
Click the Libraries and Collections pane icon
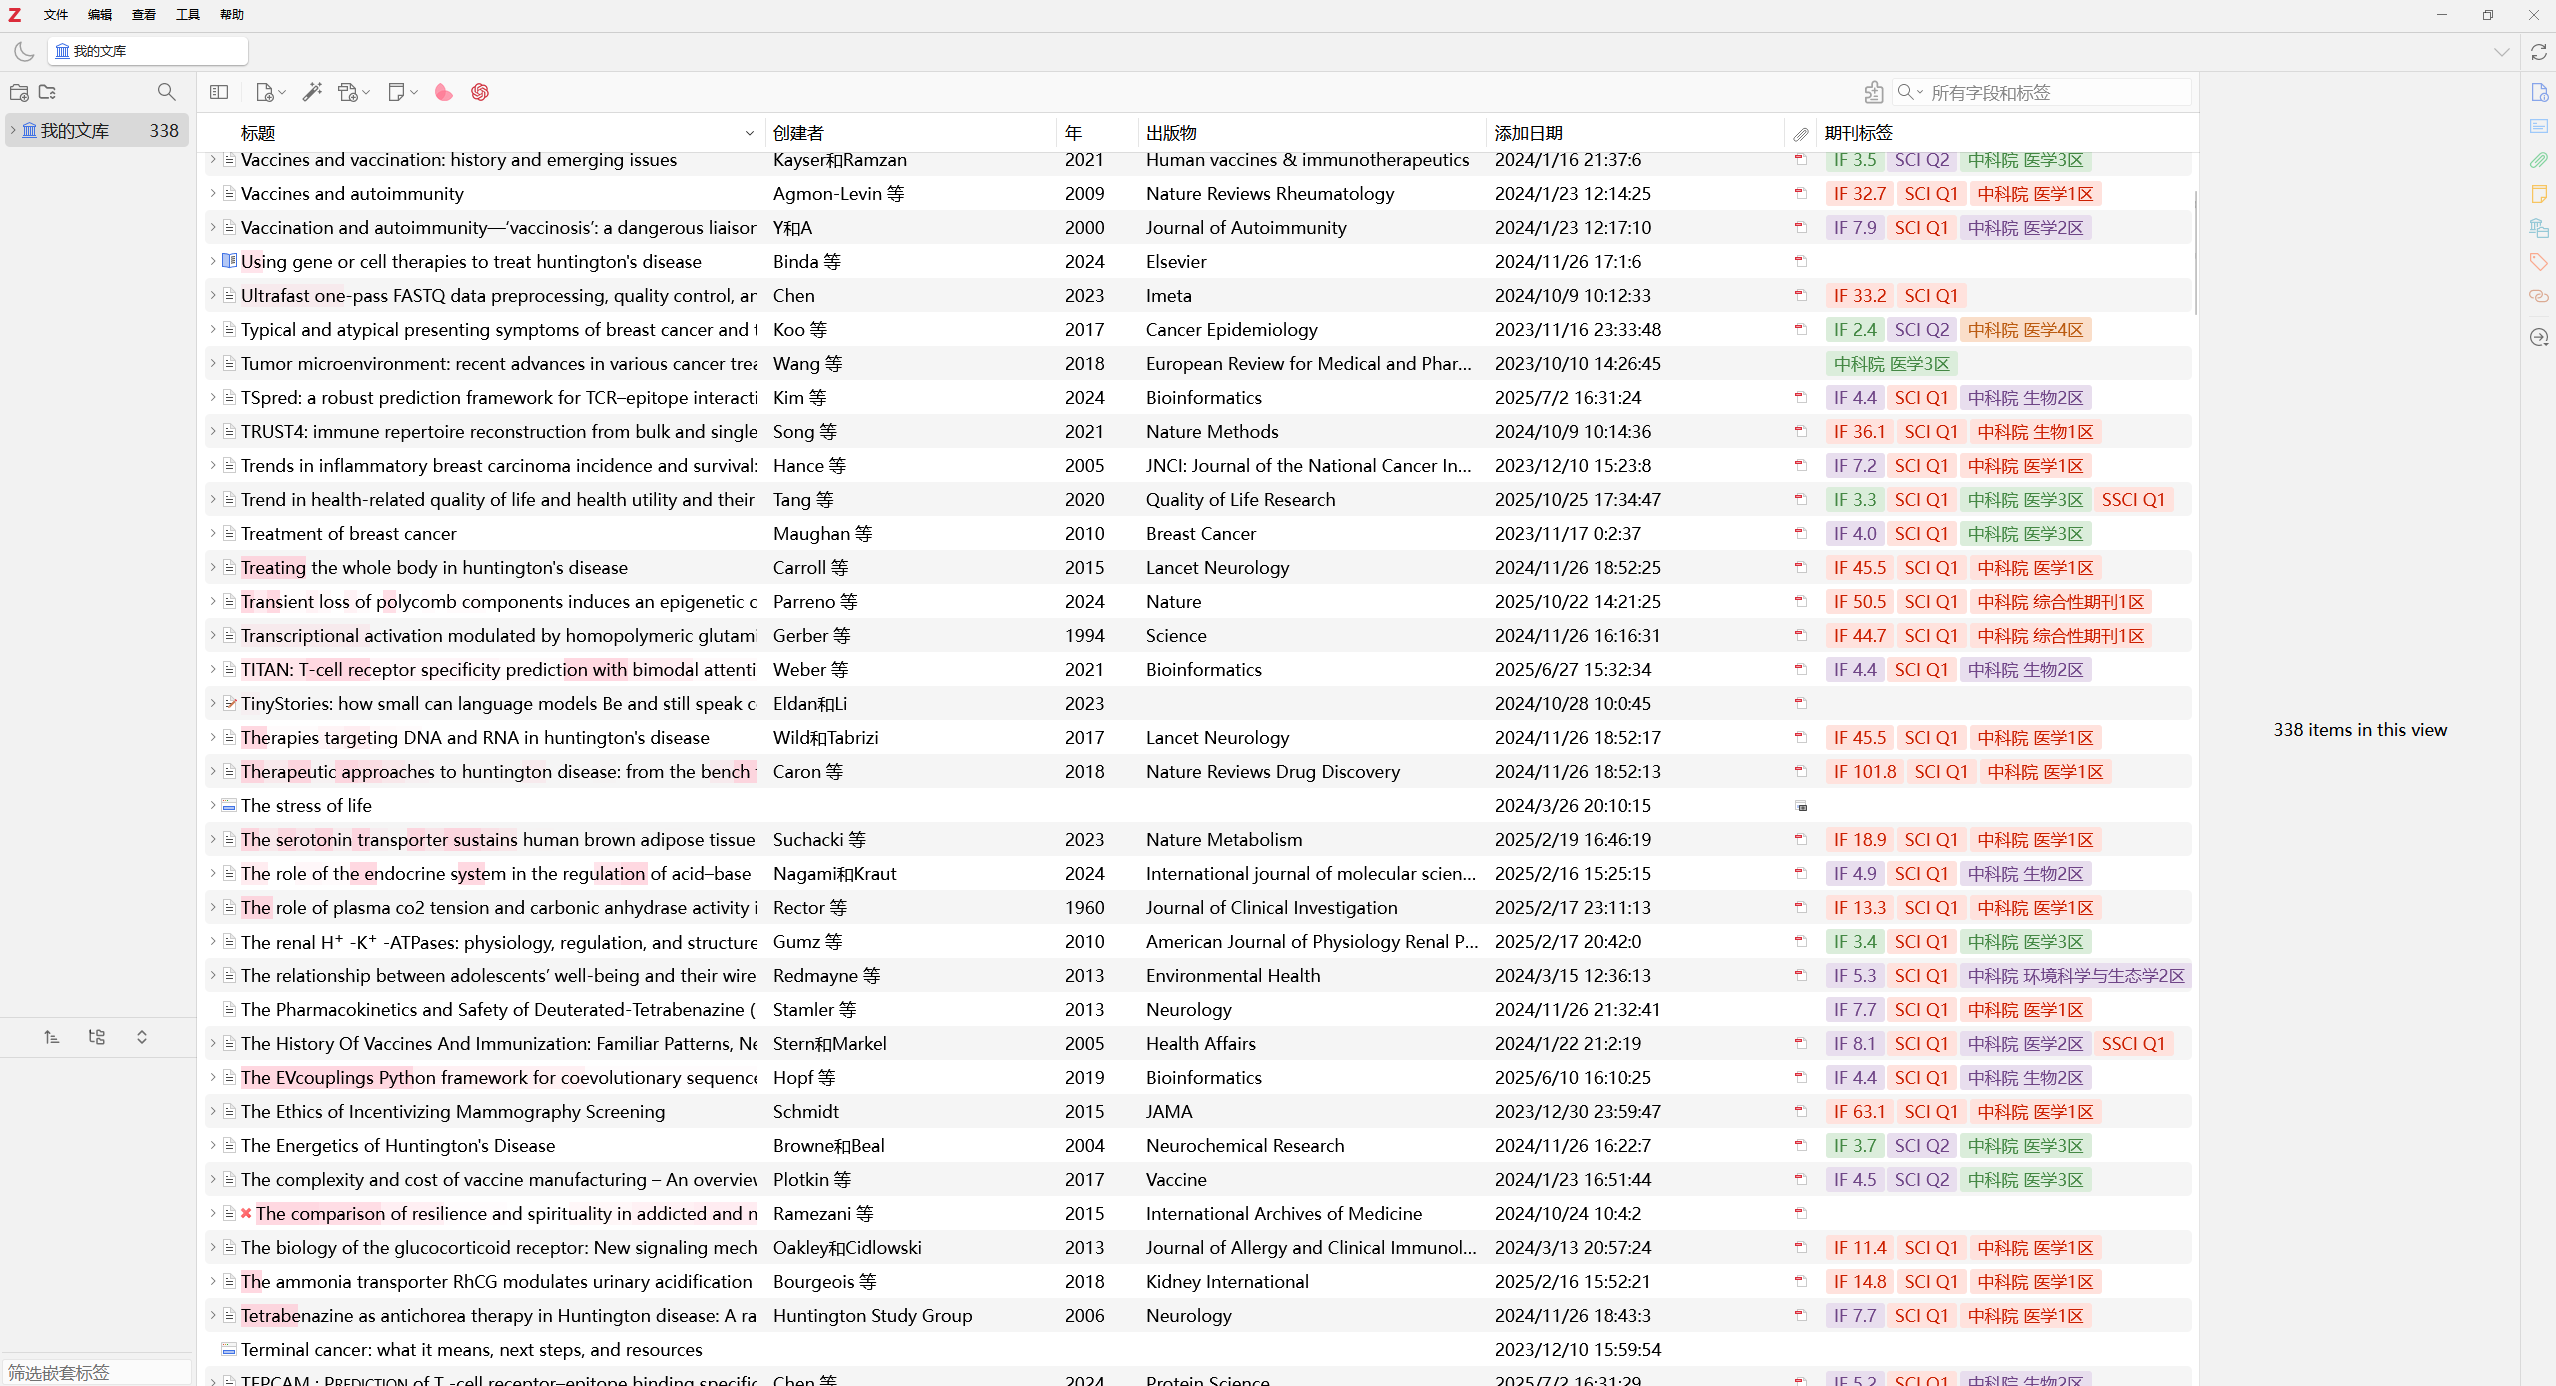pos(2538,228)
